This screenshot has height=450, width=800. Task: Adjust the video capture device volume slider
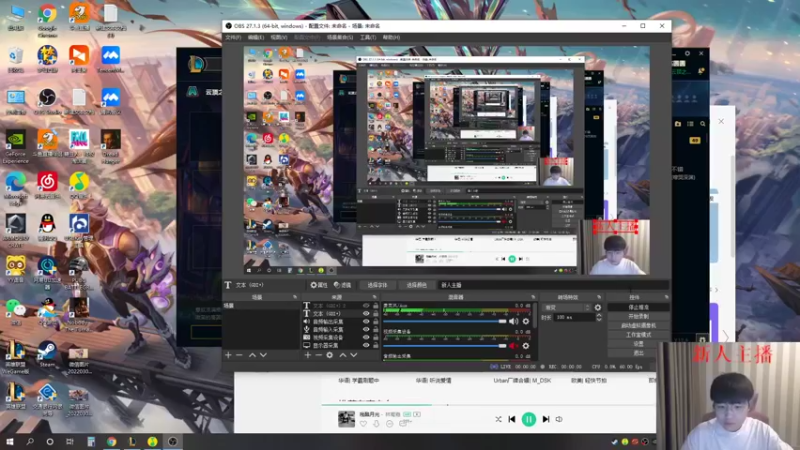click(x=445, y=346)
